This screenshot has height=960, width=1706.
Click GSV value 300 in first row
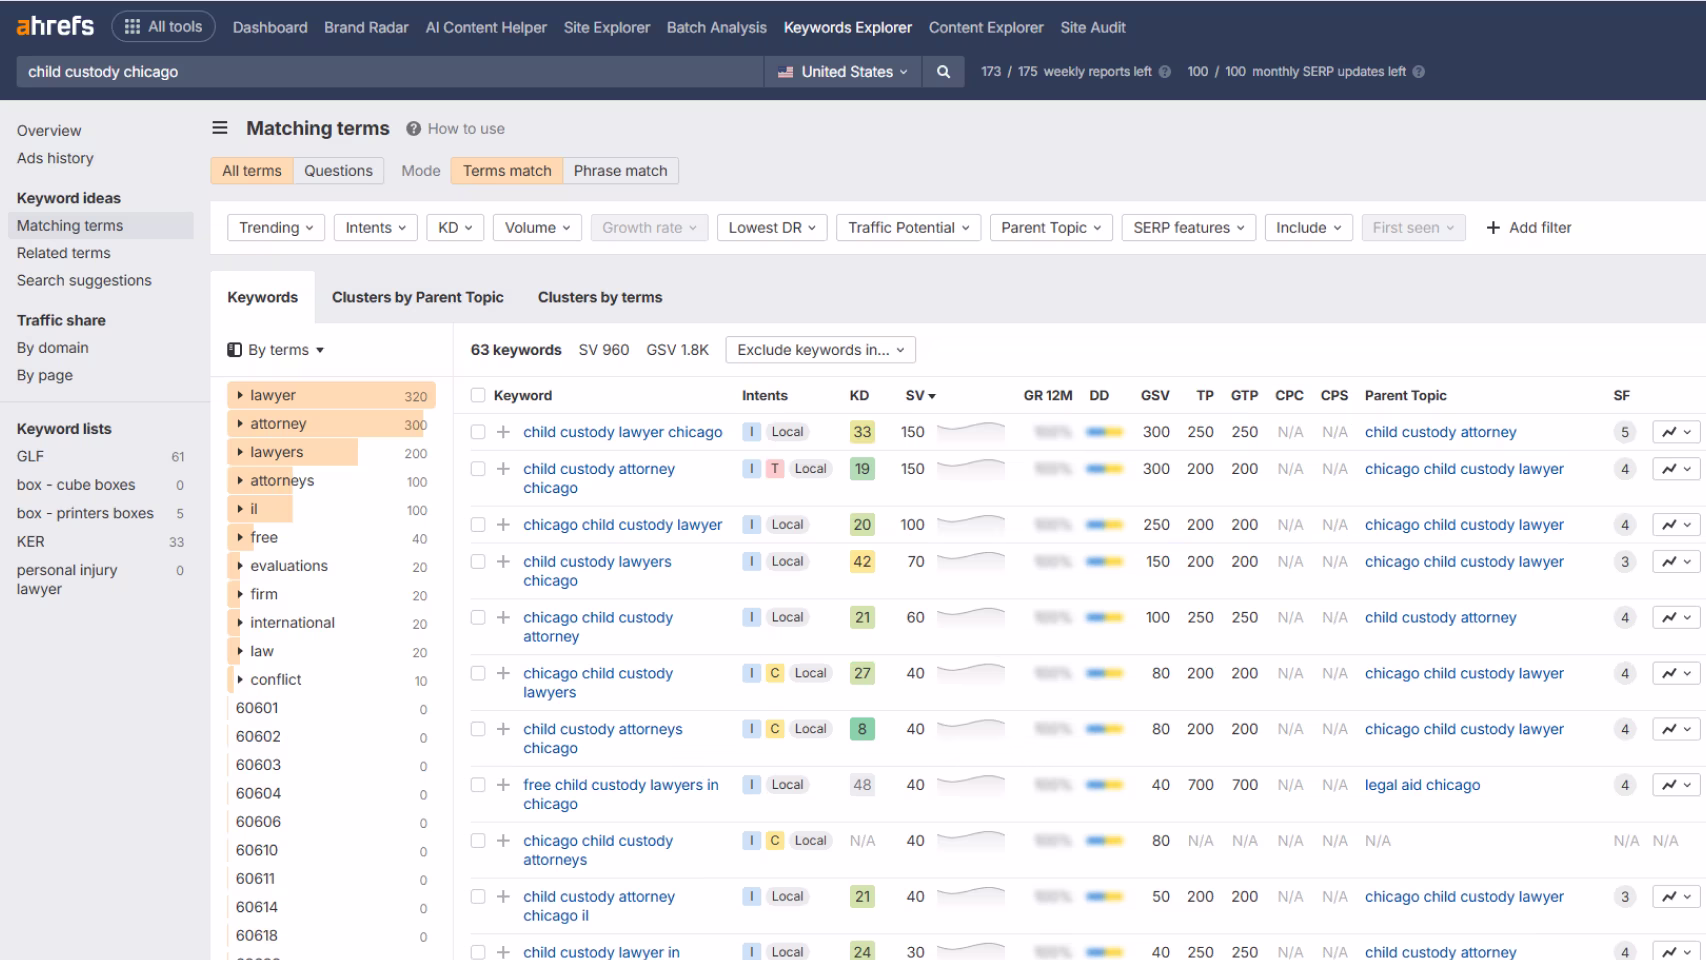[x=1156, y=432]
